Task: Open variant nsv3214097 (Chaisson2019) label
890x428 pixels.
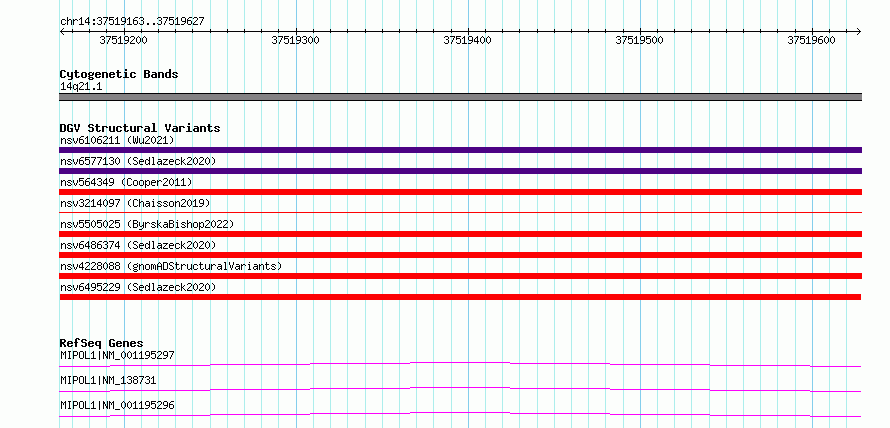Action: coord(135,203)
